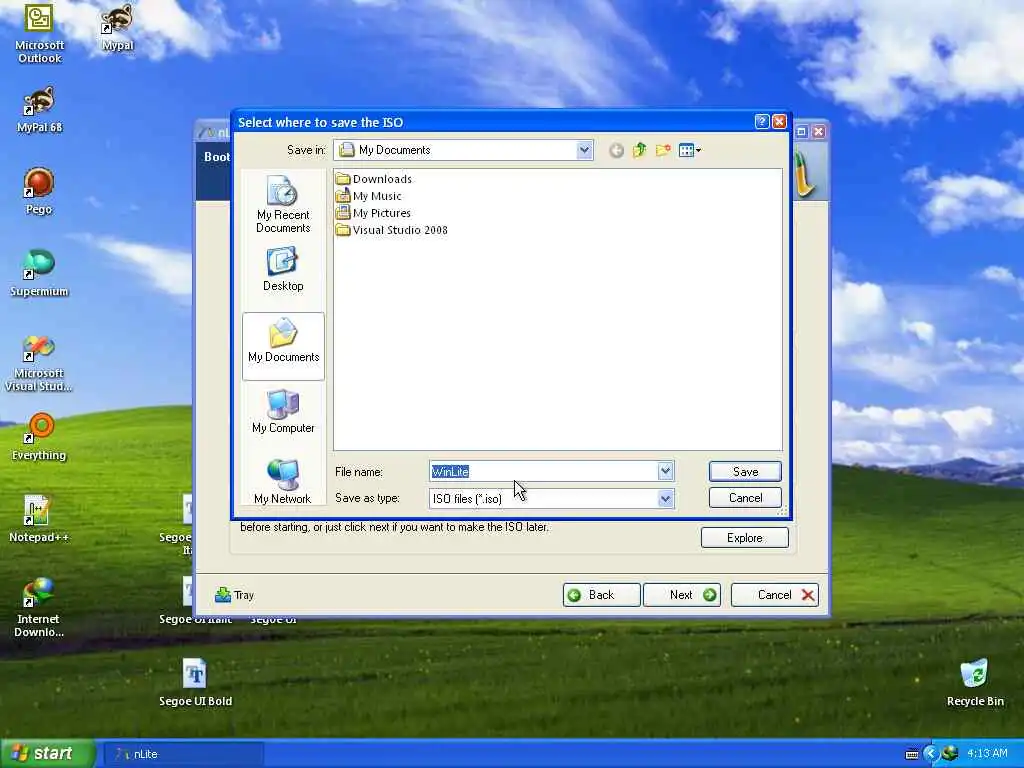Select the MyPal 68 desktop icon
This screenshot has width=1024, height=768.
(x=39, y=110)
